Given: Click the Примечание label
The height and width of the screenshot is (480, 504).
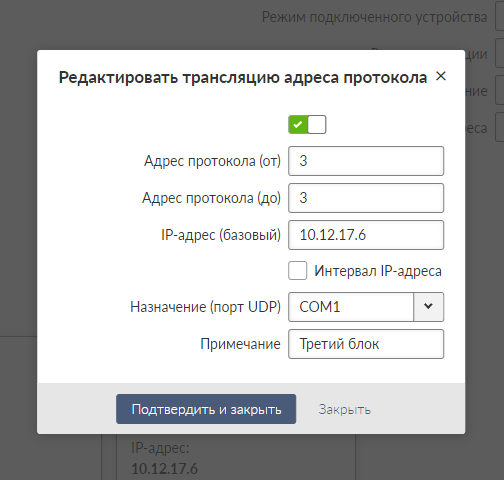Looking at the screenshot, I should 240,344.
